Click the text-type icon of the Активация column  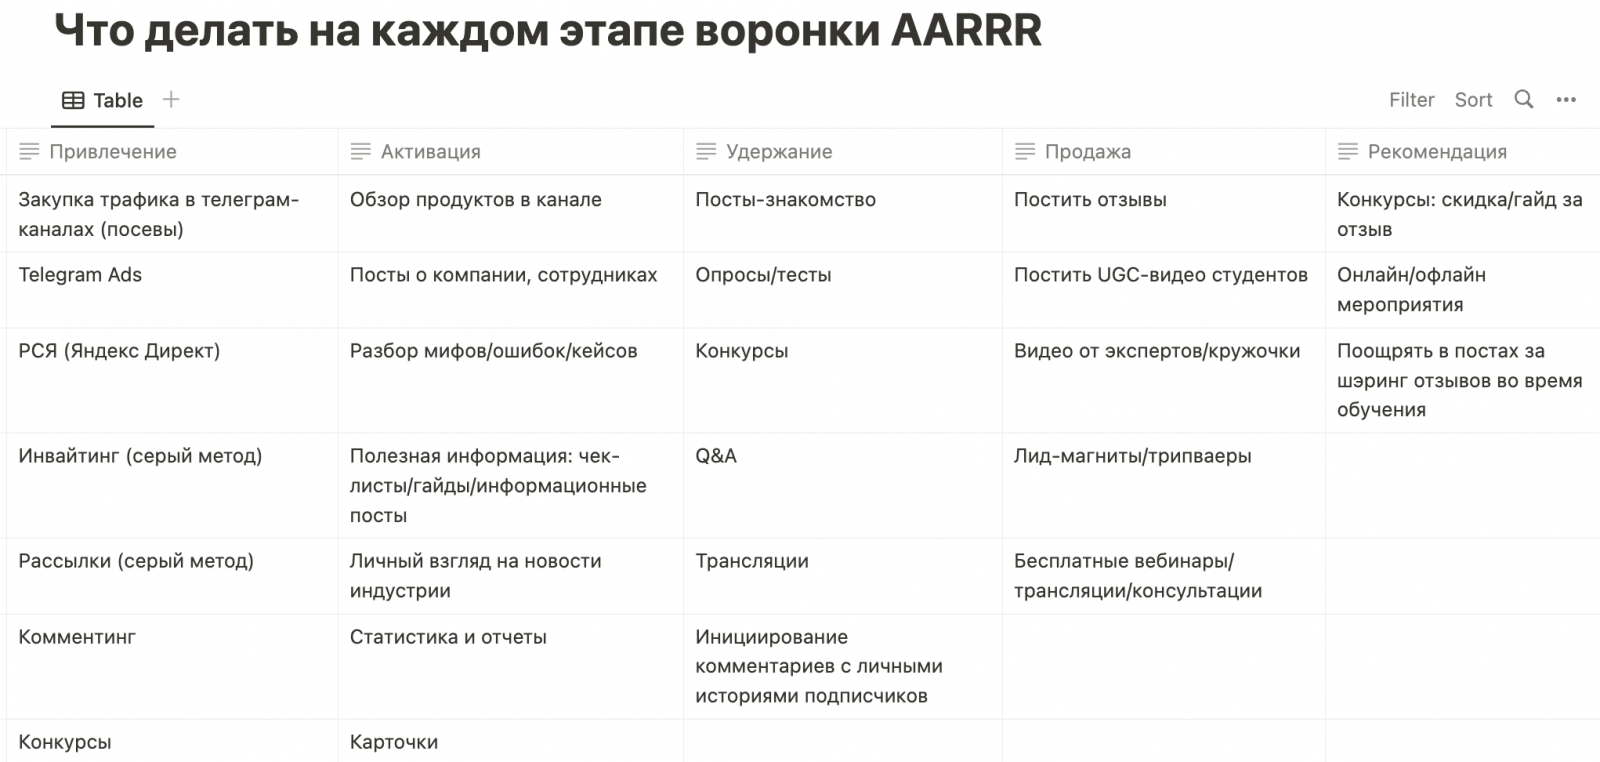pyautogui.click(x=361, y=152)
